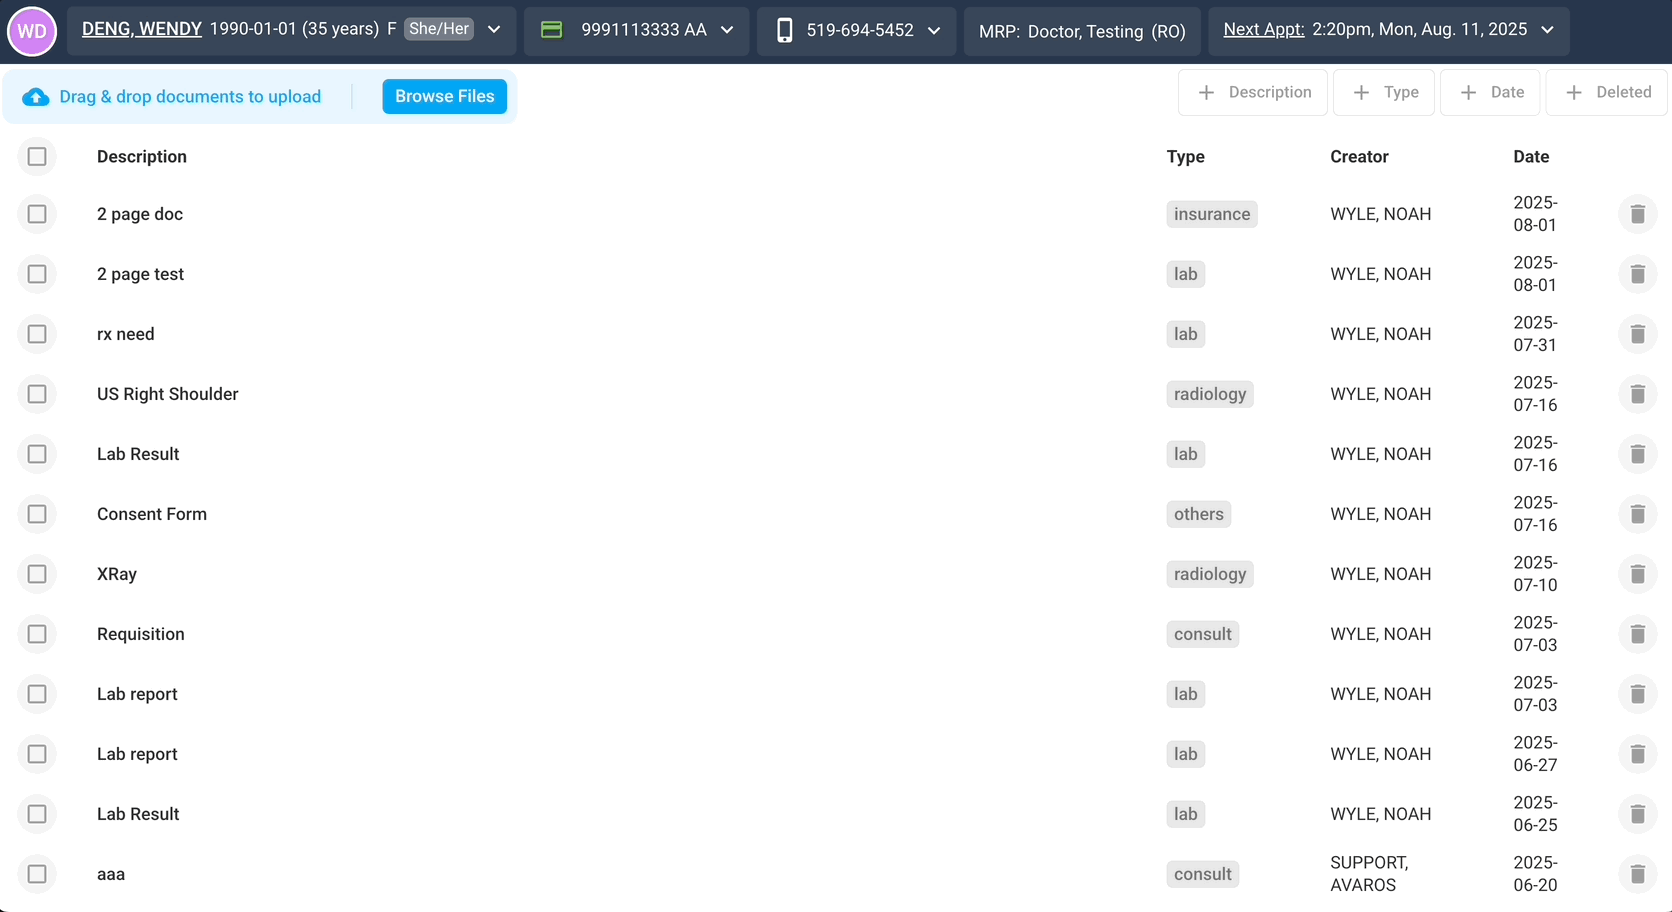Click the green health card icon
This screenshot has height=912, width=1672.
coord(551,30)
